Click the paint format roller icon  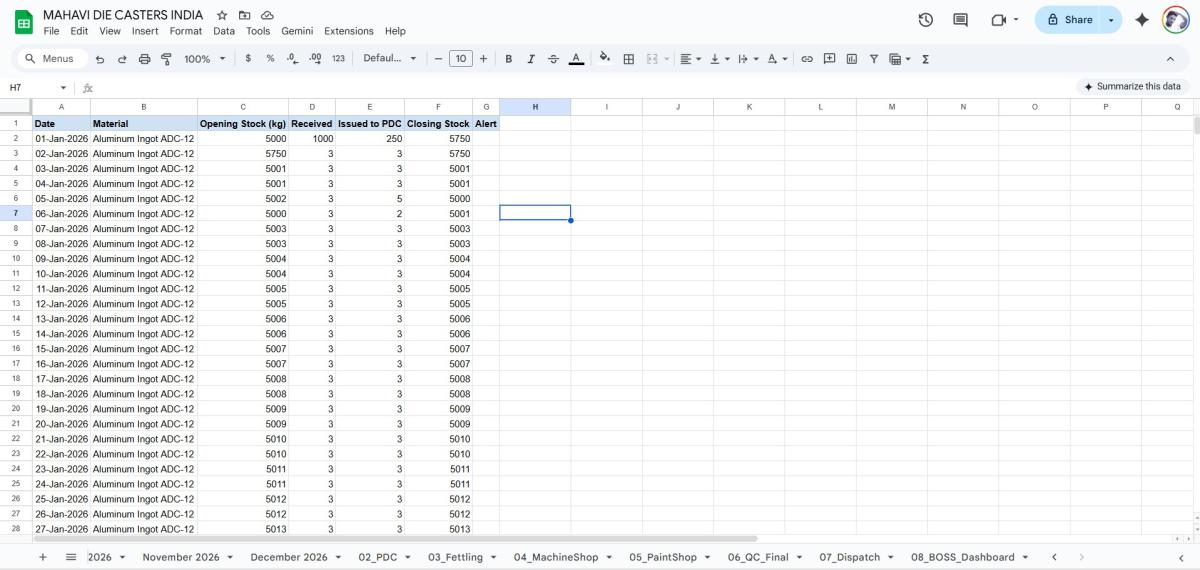(166, 59)
